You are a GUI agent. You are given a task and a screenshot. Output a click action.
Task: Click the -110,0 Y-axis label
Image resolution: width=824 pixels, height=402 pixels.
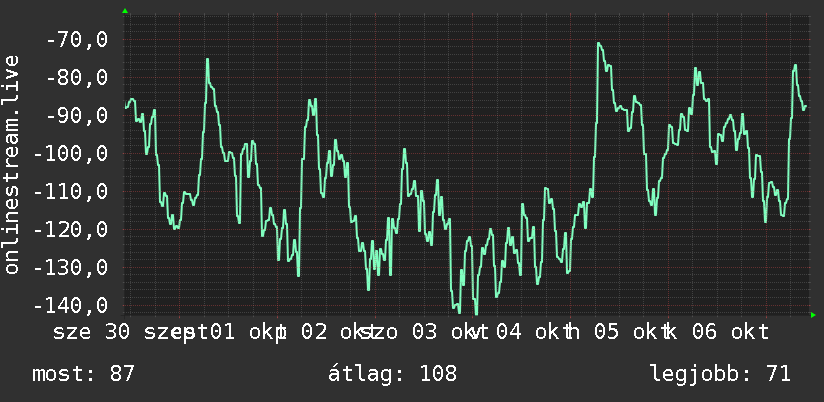click(70, 192)
